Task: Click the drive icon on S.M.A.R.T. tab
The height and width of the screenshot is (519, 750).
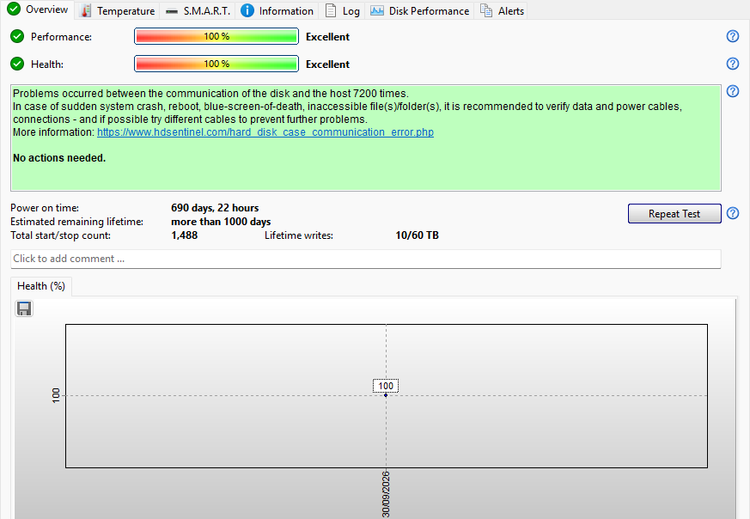Action: pyautogui.click(x=172, y=12)
